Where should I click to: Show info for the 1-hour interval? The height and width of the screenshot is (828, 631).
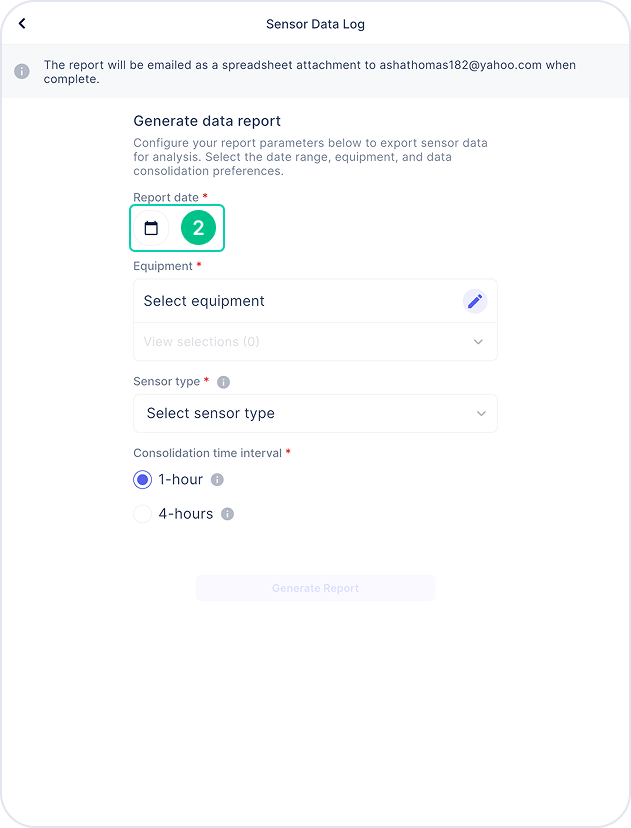217,479
